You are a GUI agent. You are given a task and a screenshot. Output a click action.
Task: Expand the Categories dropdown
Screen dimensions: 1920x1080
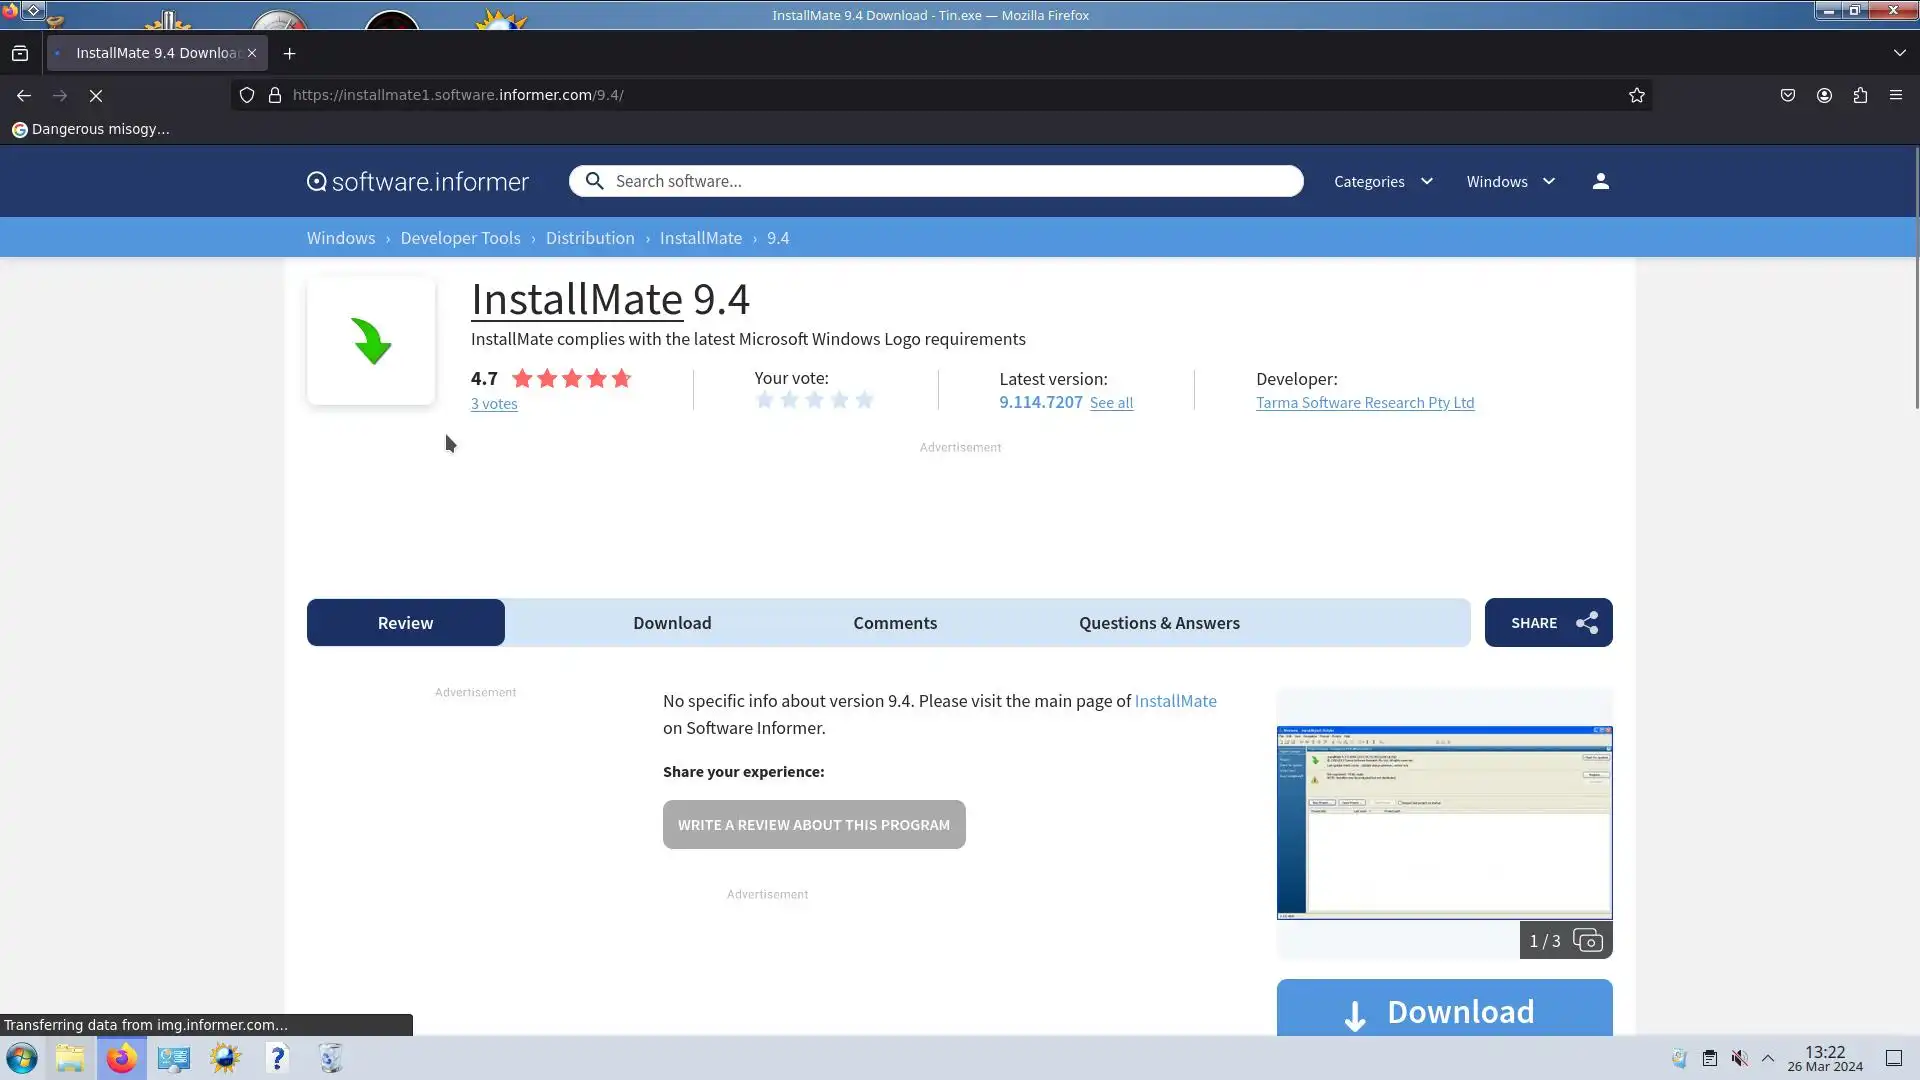click(x=1383, y=181)
